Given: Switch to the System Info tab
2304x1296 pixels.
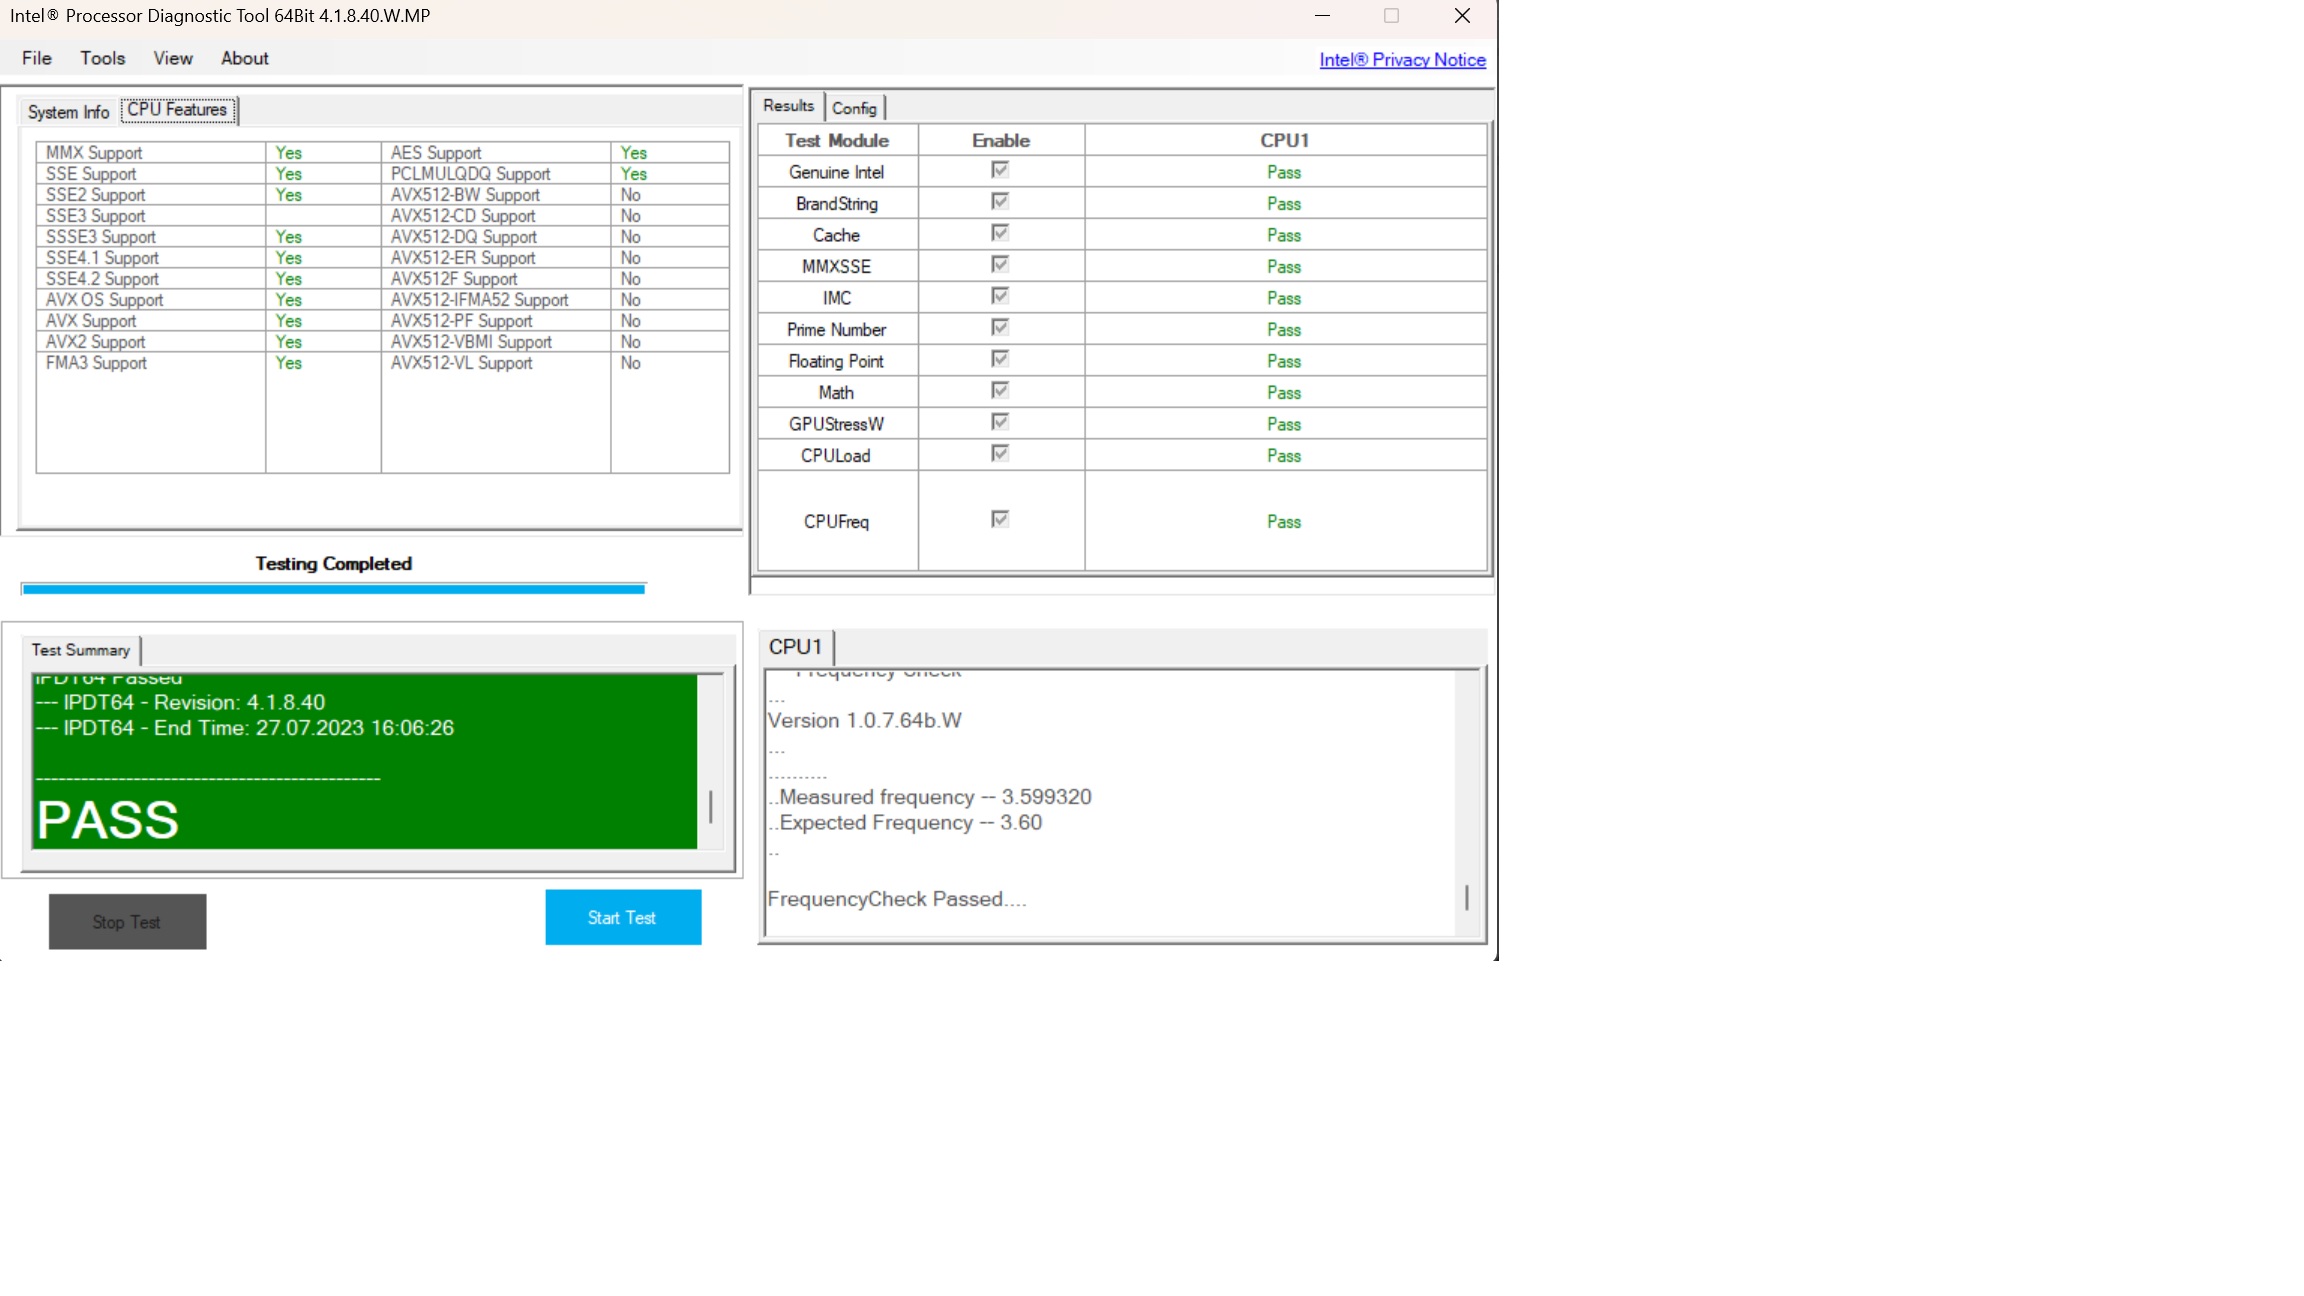Looking at the screenshot, I should (x=68, y=112).
